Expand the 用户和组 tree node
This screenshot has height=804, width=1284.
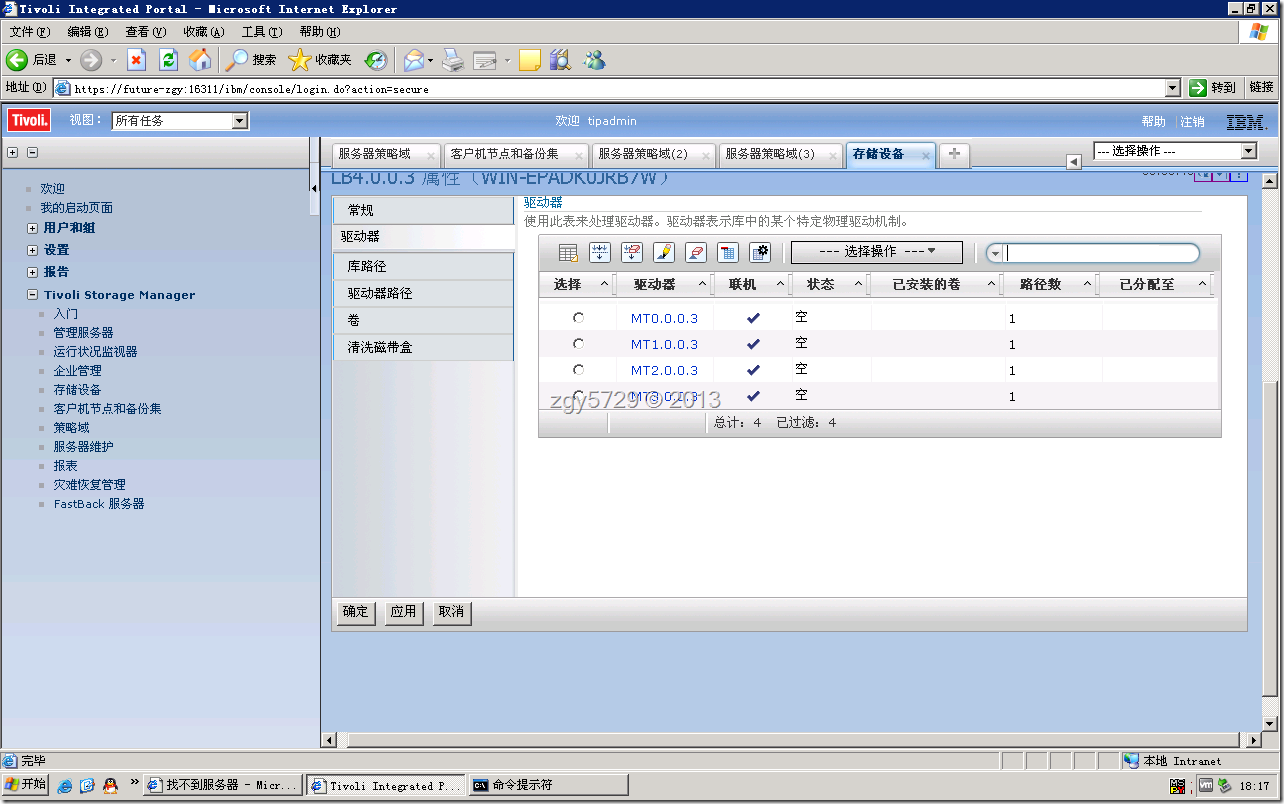click(33, 228)
